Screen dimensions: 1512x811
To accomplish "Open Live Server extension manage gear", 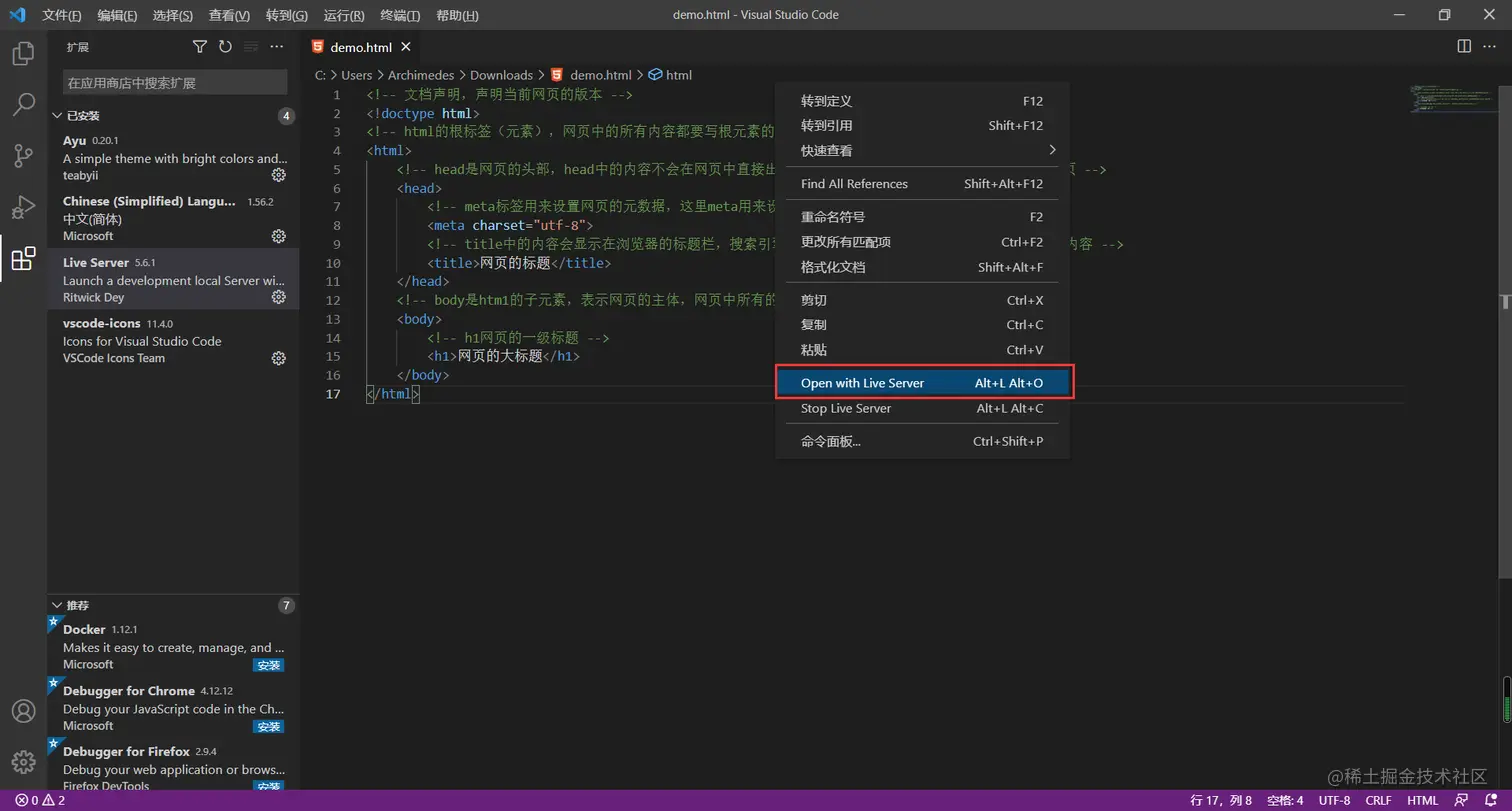I will [x=279, y=297].
